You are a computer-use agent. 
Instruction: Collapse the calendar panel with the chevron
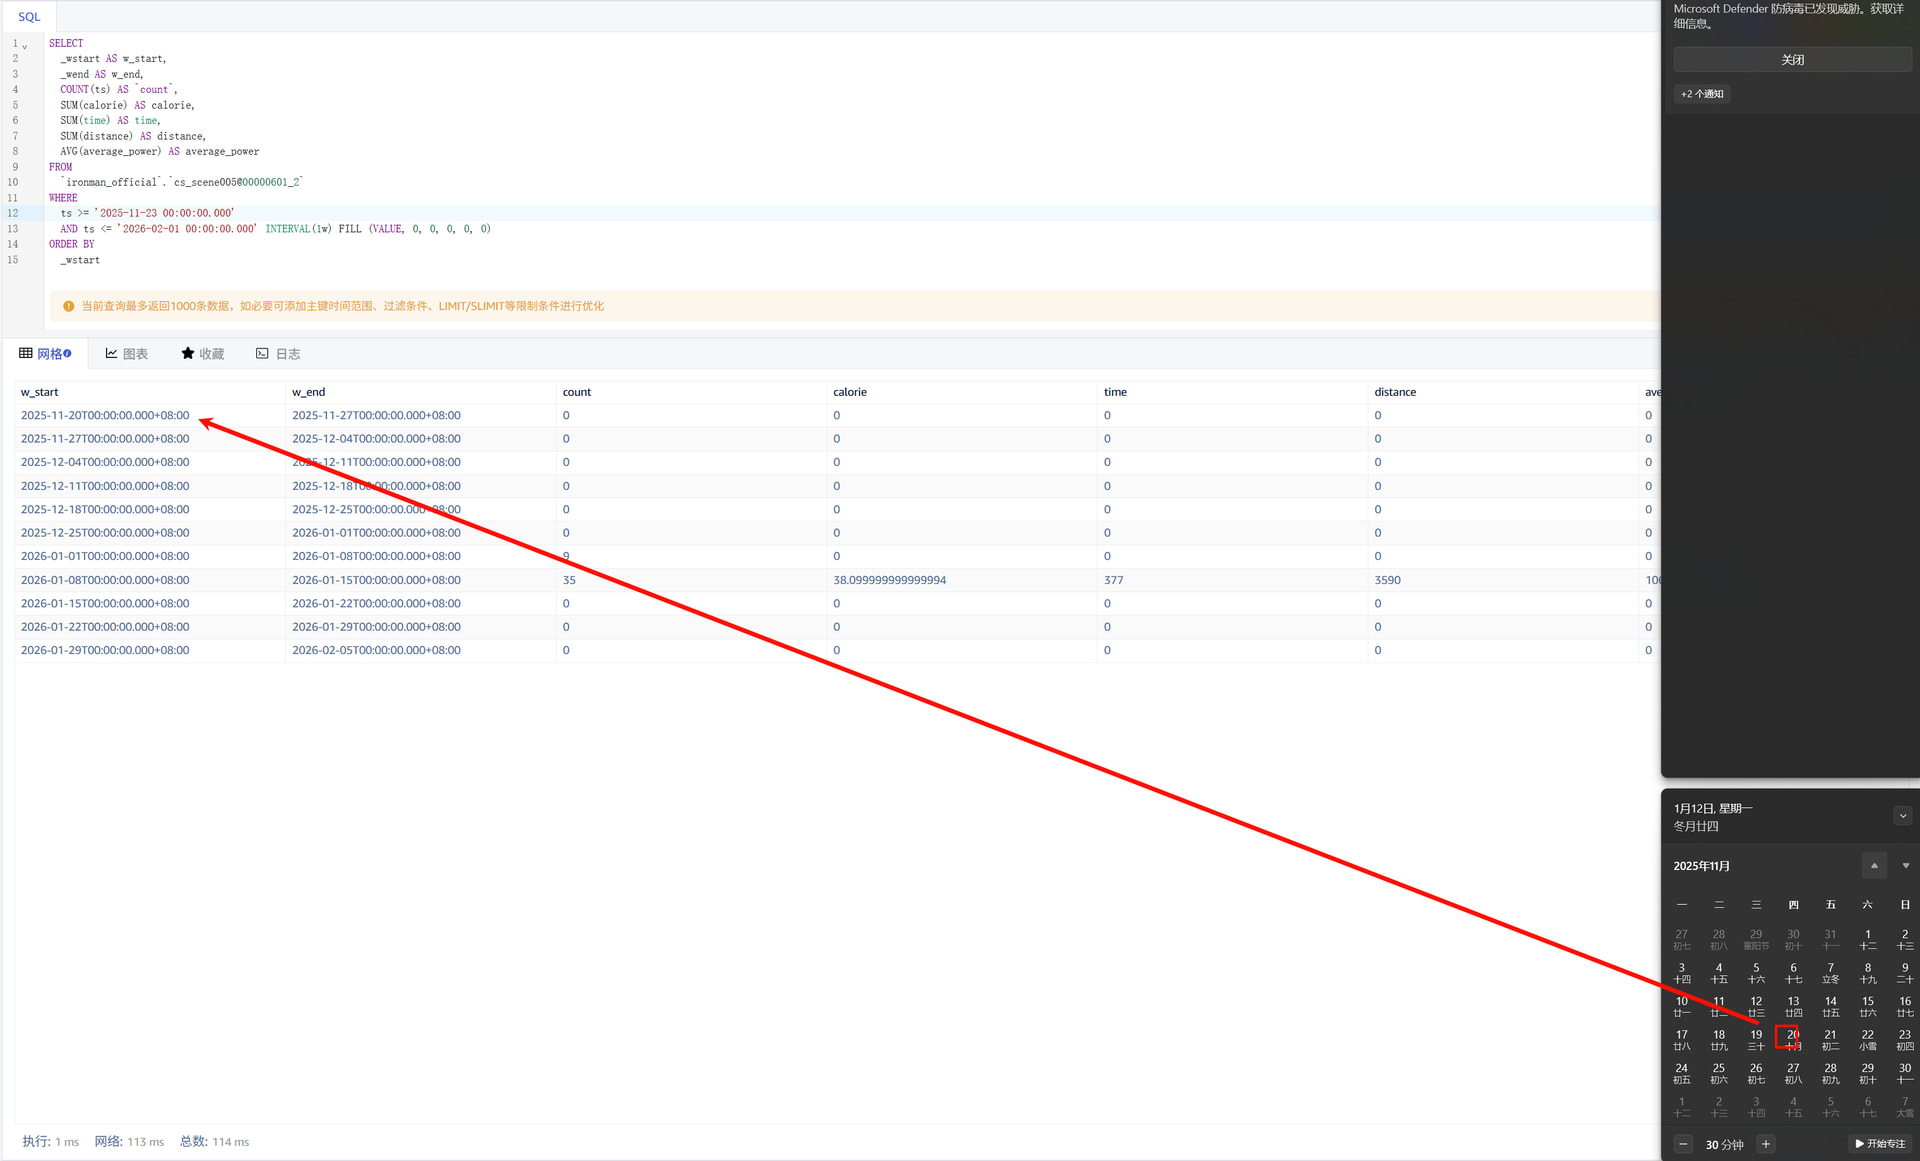(1902, 816)
